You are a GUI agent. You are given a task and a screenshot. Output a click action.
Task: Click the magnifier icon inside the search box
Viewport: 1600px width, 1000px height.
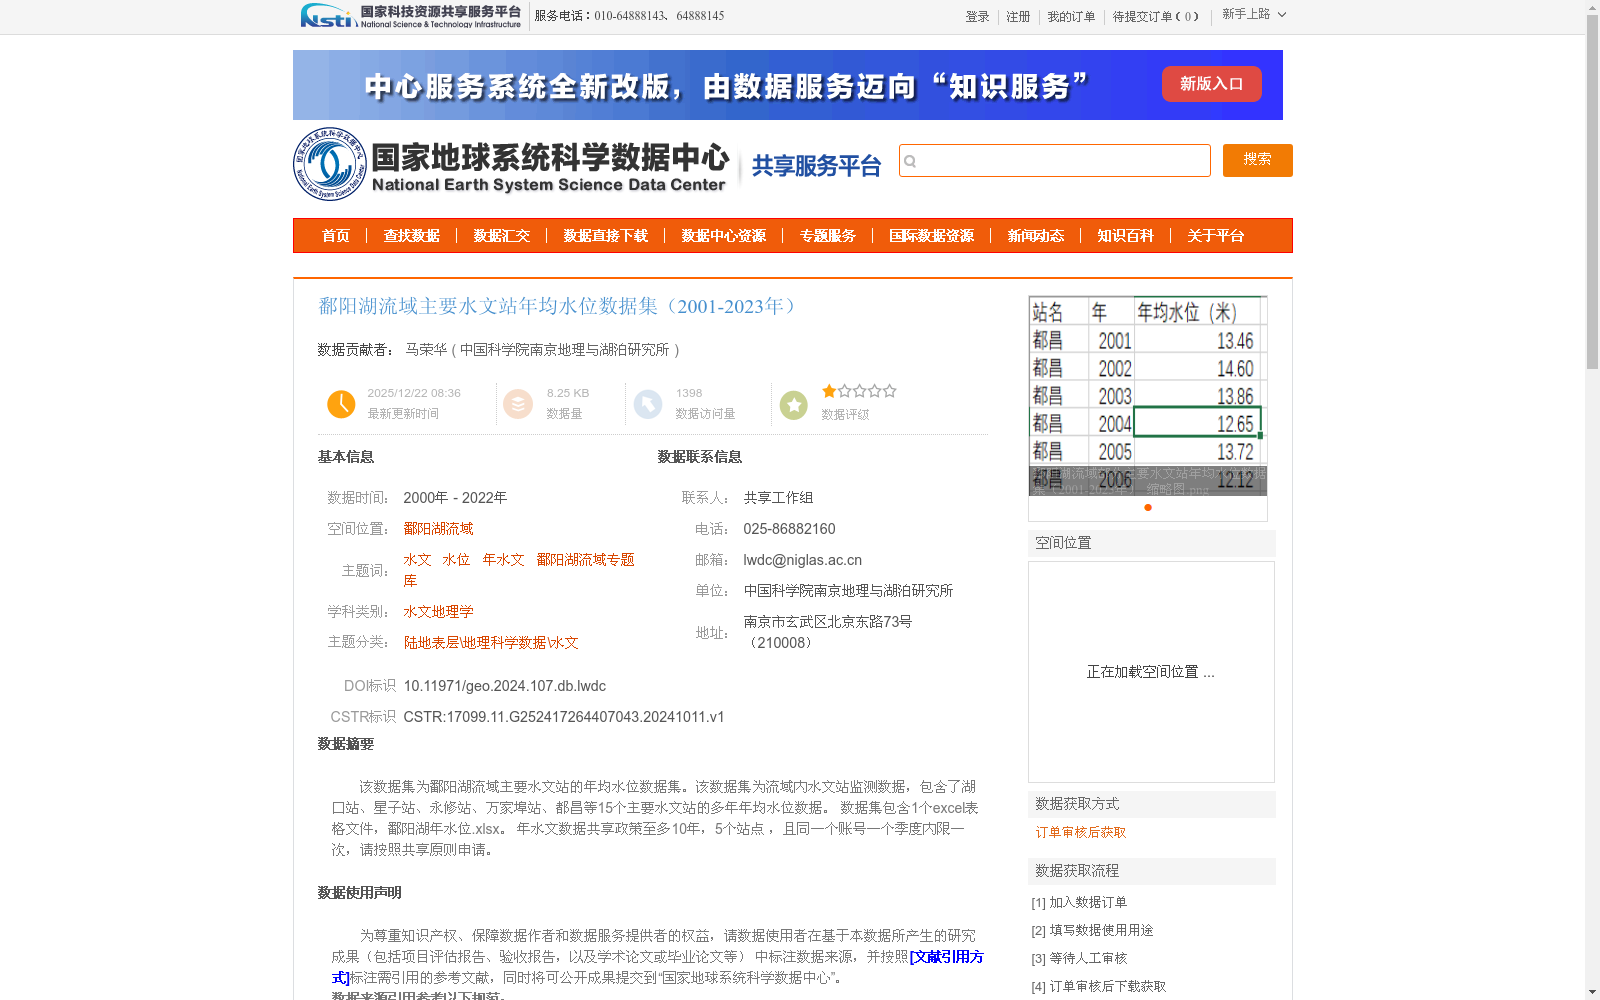[x=912, y=161]
